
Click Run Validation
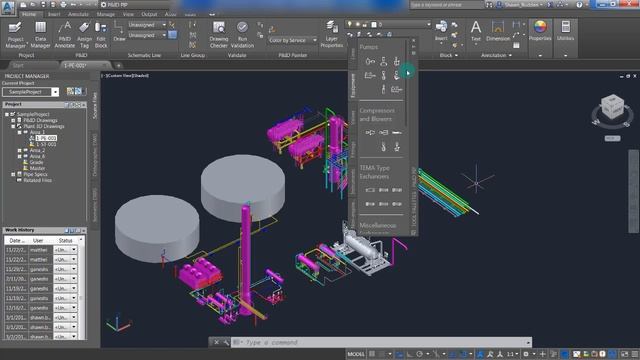click(242, 35)
